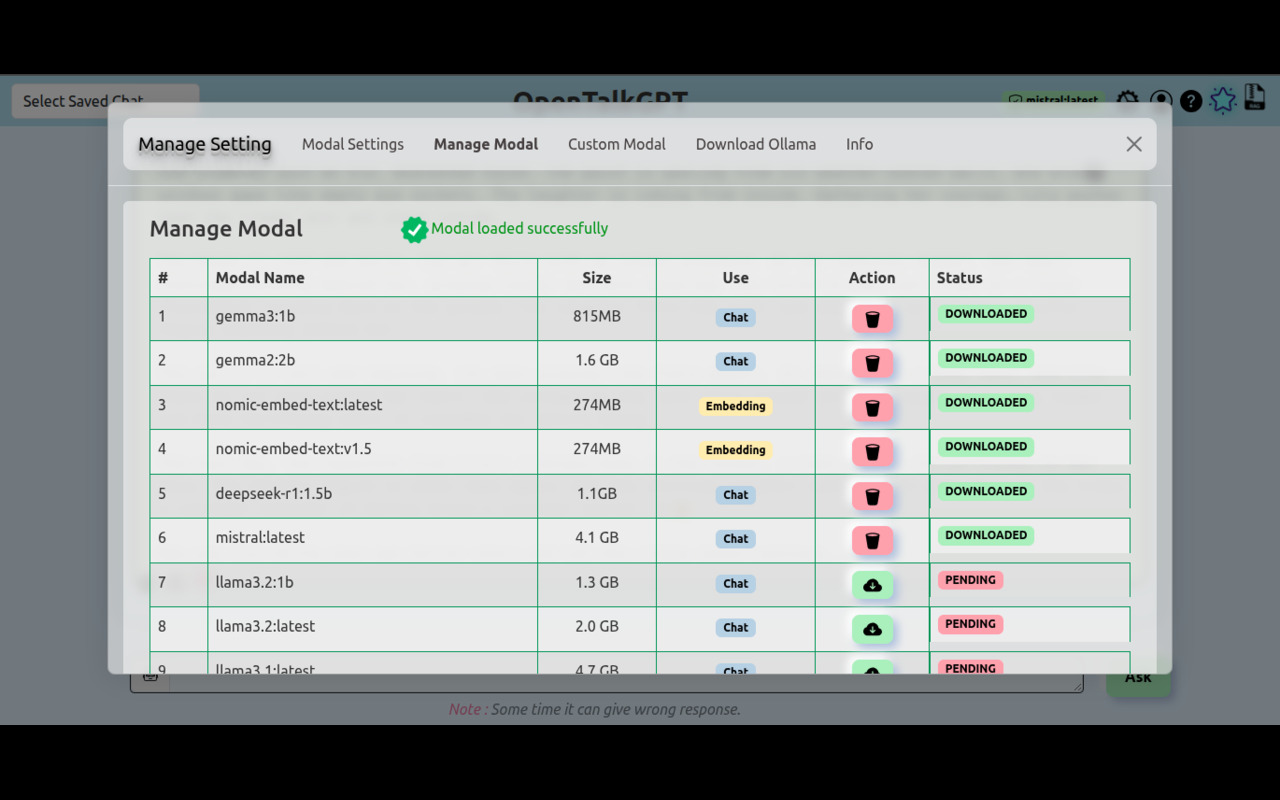Open the settings gear icon
The width and height of the screenshot is (1280, 800).
(x=1127, y=101)
